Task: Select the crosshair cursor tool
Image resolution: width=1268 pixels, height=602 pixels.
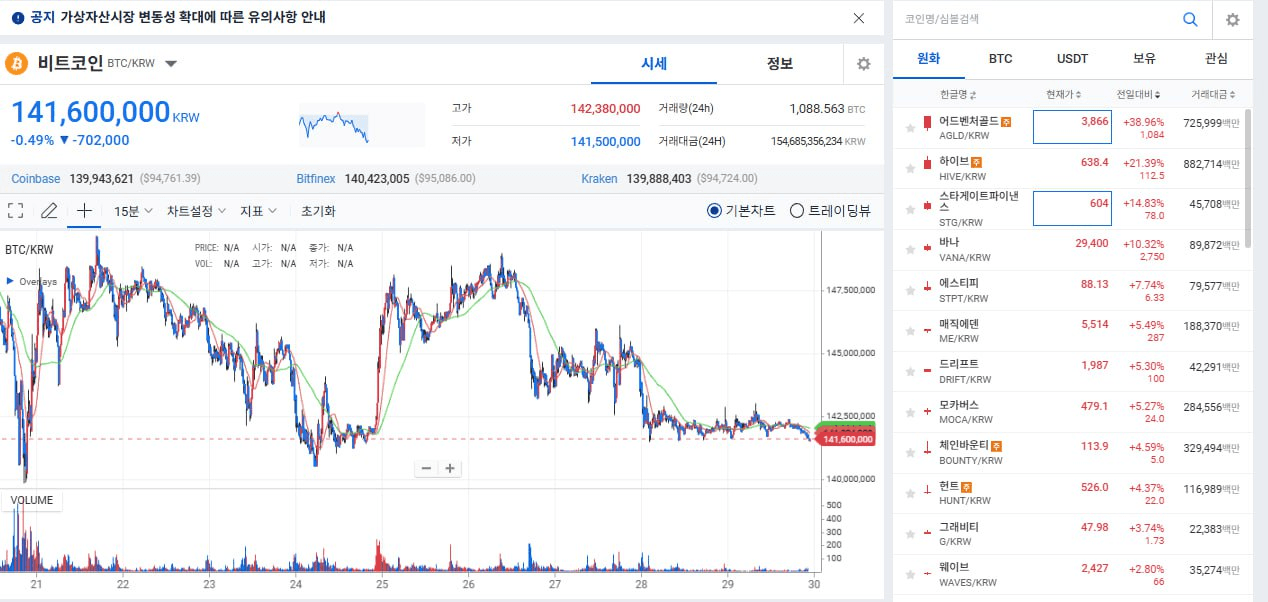Action: tap(85, 211)
